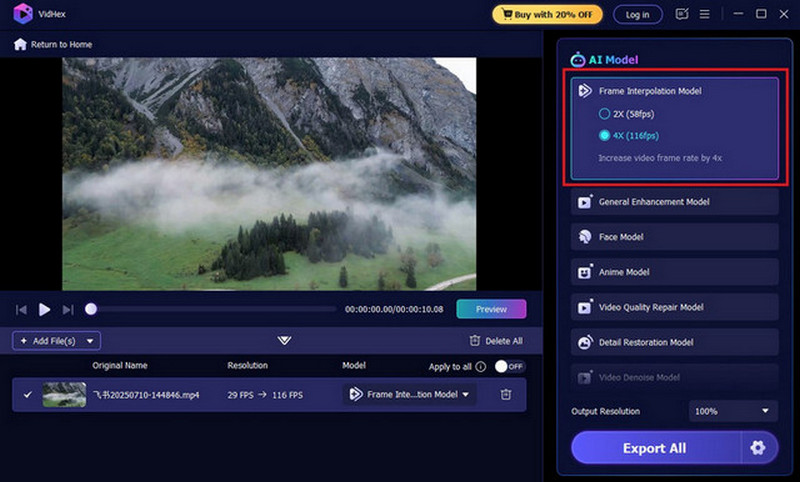Image resolution: width=800 pixels, height=482 pixels.
Task: Open the Frame Inte...tion Model row dropdown
Action: 409,394
